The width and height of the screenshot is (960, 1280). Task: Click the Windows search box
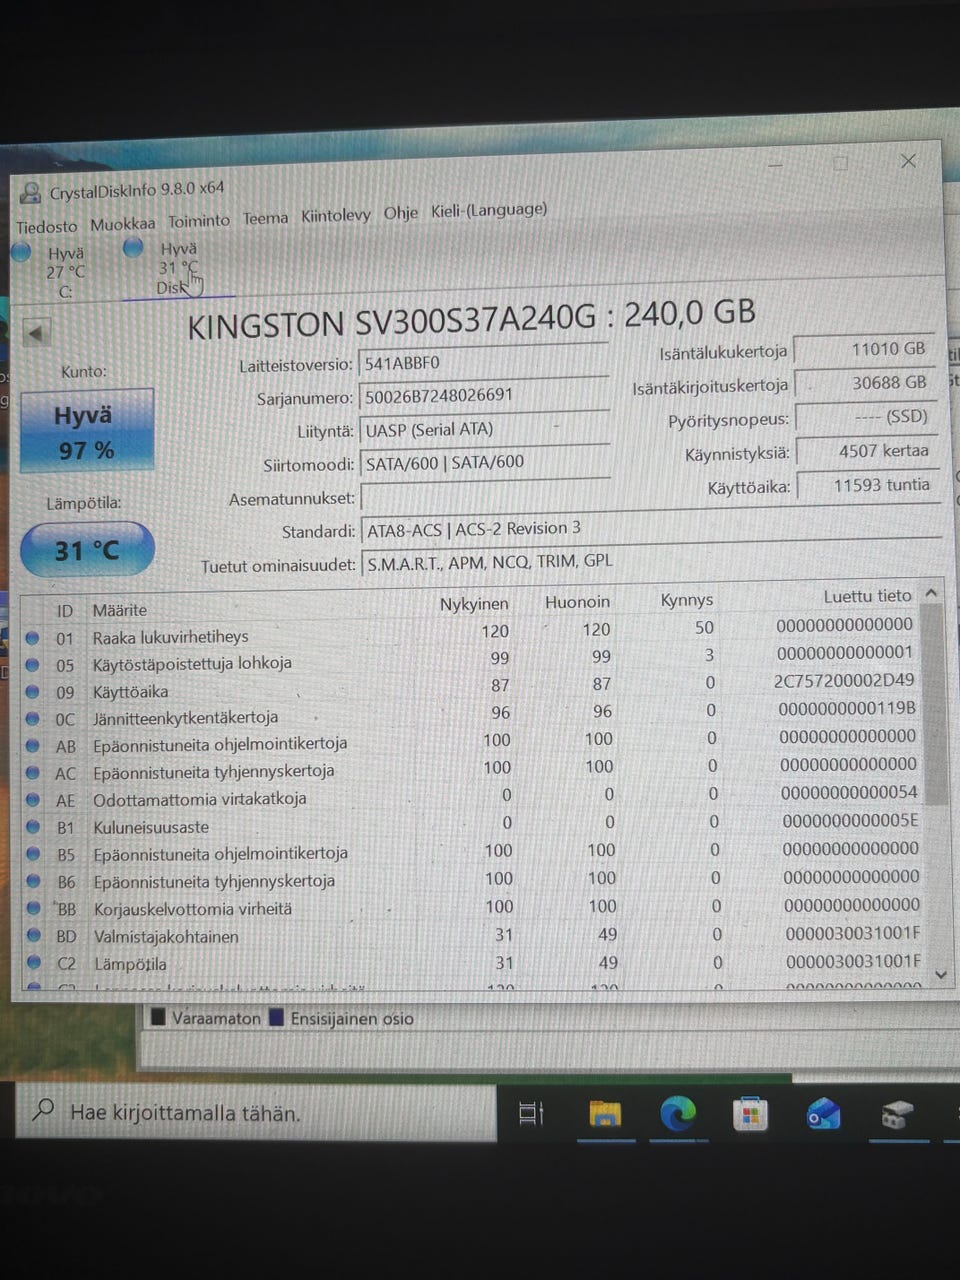point(256,1112)
